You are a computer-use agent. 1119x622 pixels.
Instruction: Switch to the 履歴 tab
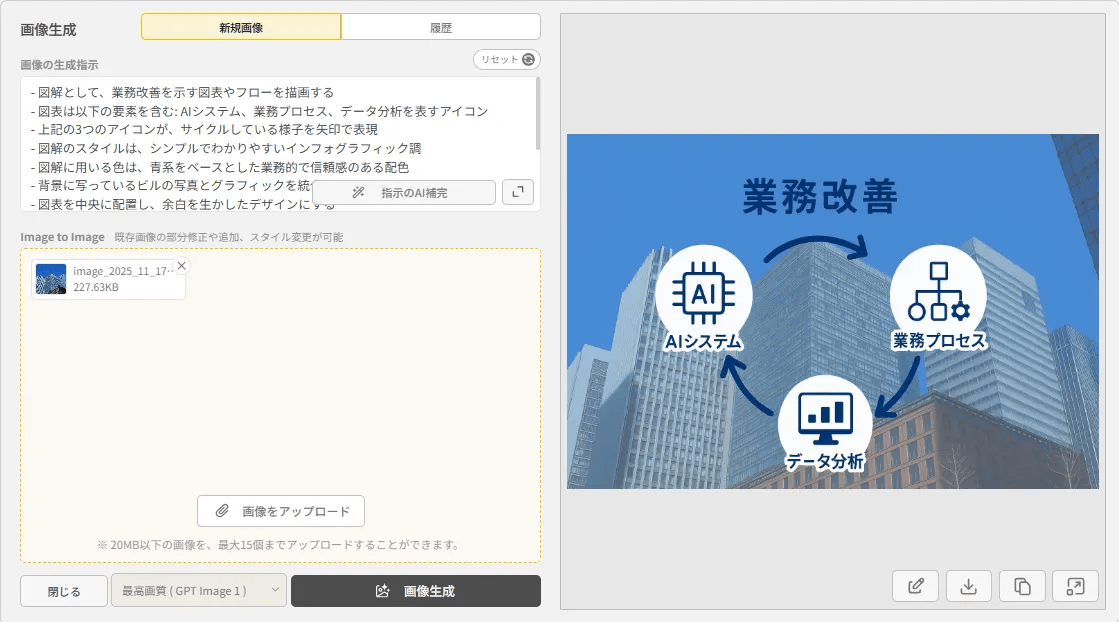(441, 27)
